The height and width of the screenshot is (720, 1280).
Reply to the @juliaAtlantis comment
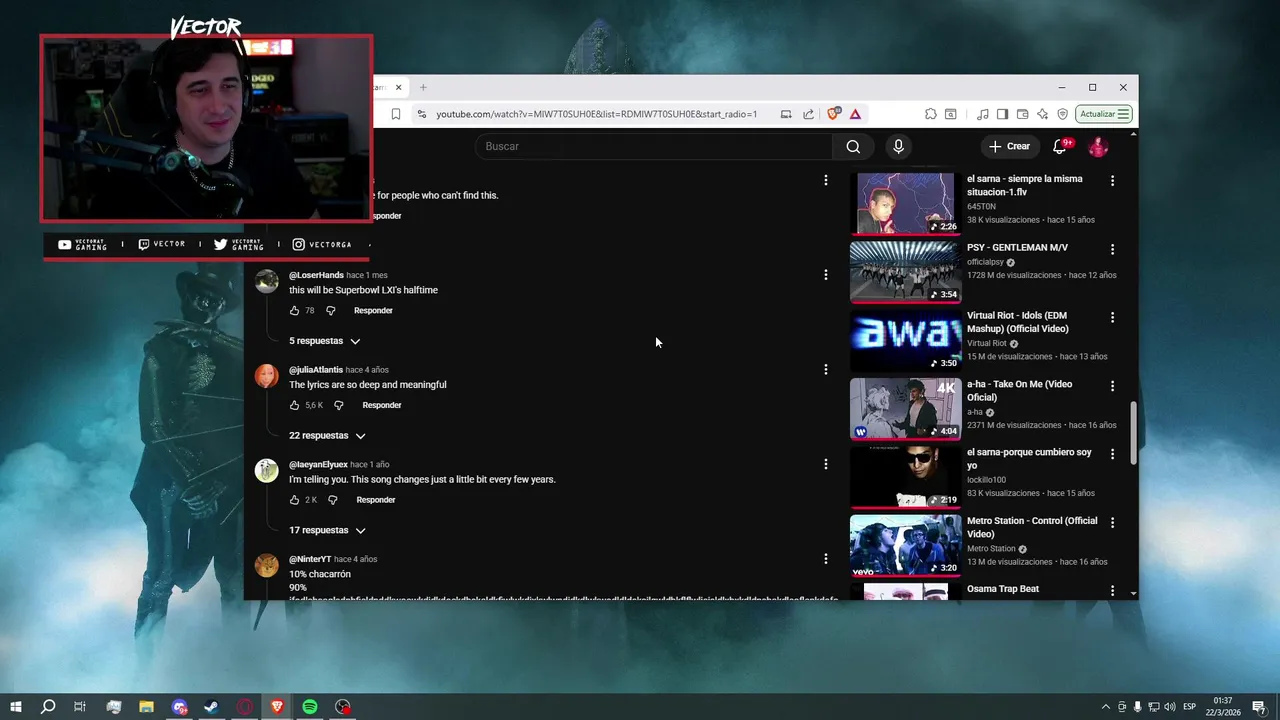pos(382,405)
